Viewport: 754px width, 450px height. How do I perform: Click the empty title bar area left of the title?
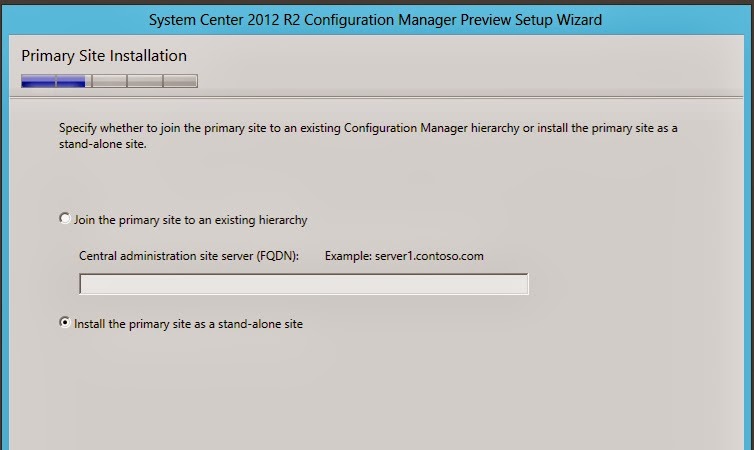point(70,19)
